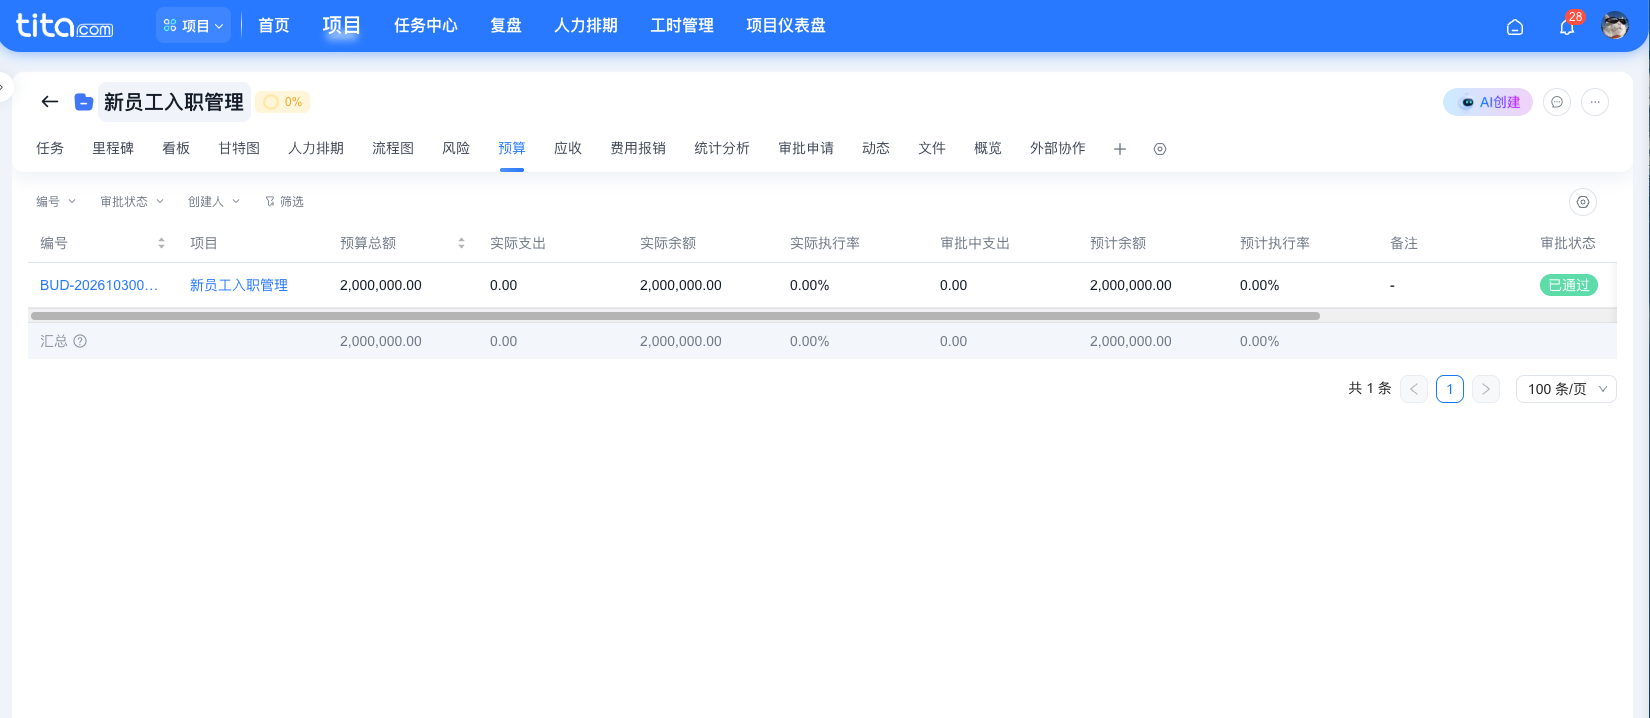Switch to the 文件 tab

(932, 148)
